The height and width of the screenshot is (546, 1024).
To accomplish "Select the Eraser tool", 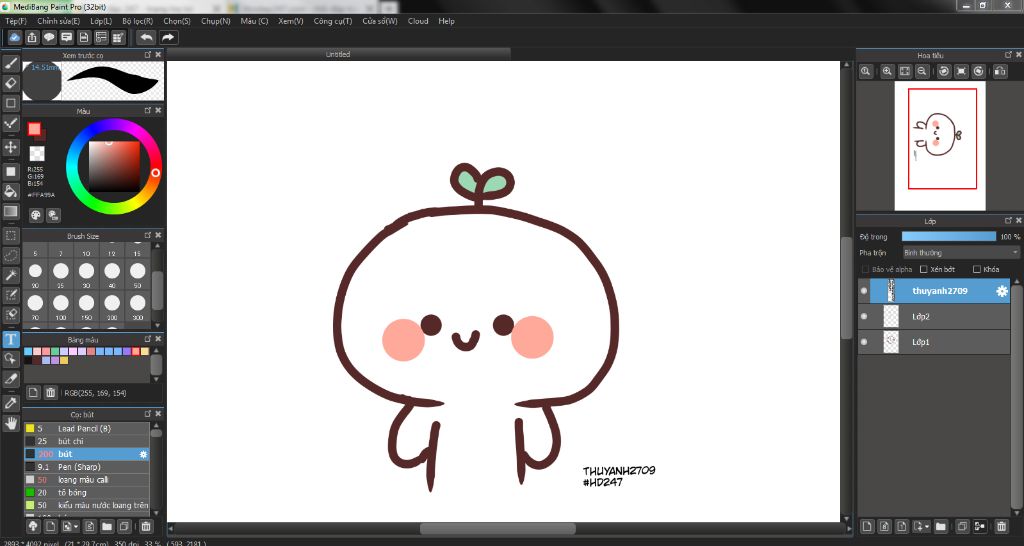I will (x=10, y=83).
